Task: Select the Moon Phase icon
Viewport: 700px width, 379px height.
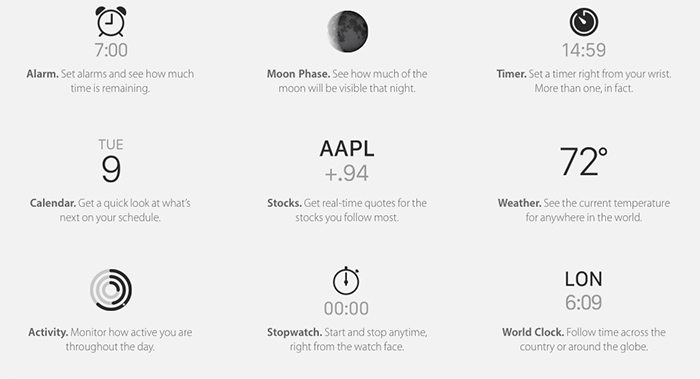Action: [x=347, y=31]
